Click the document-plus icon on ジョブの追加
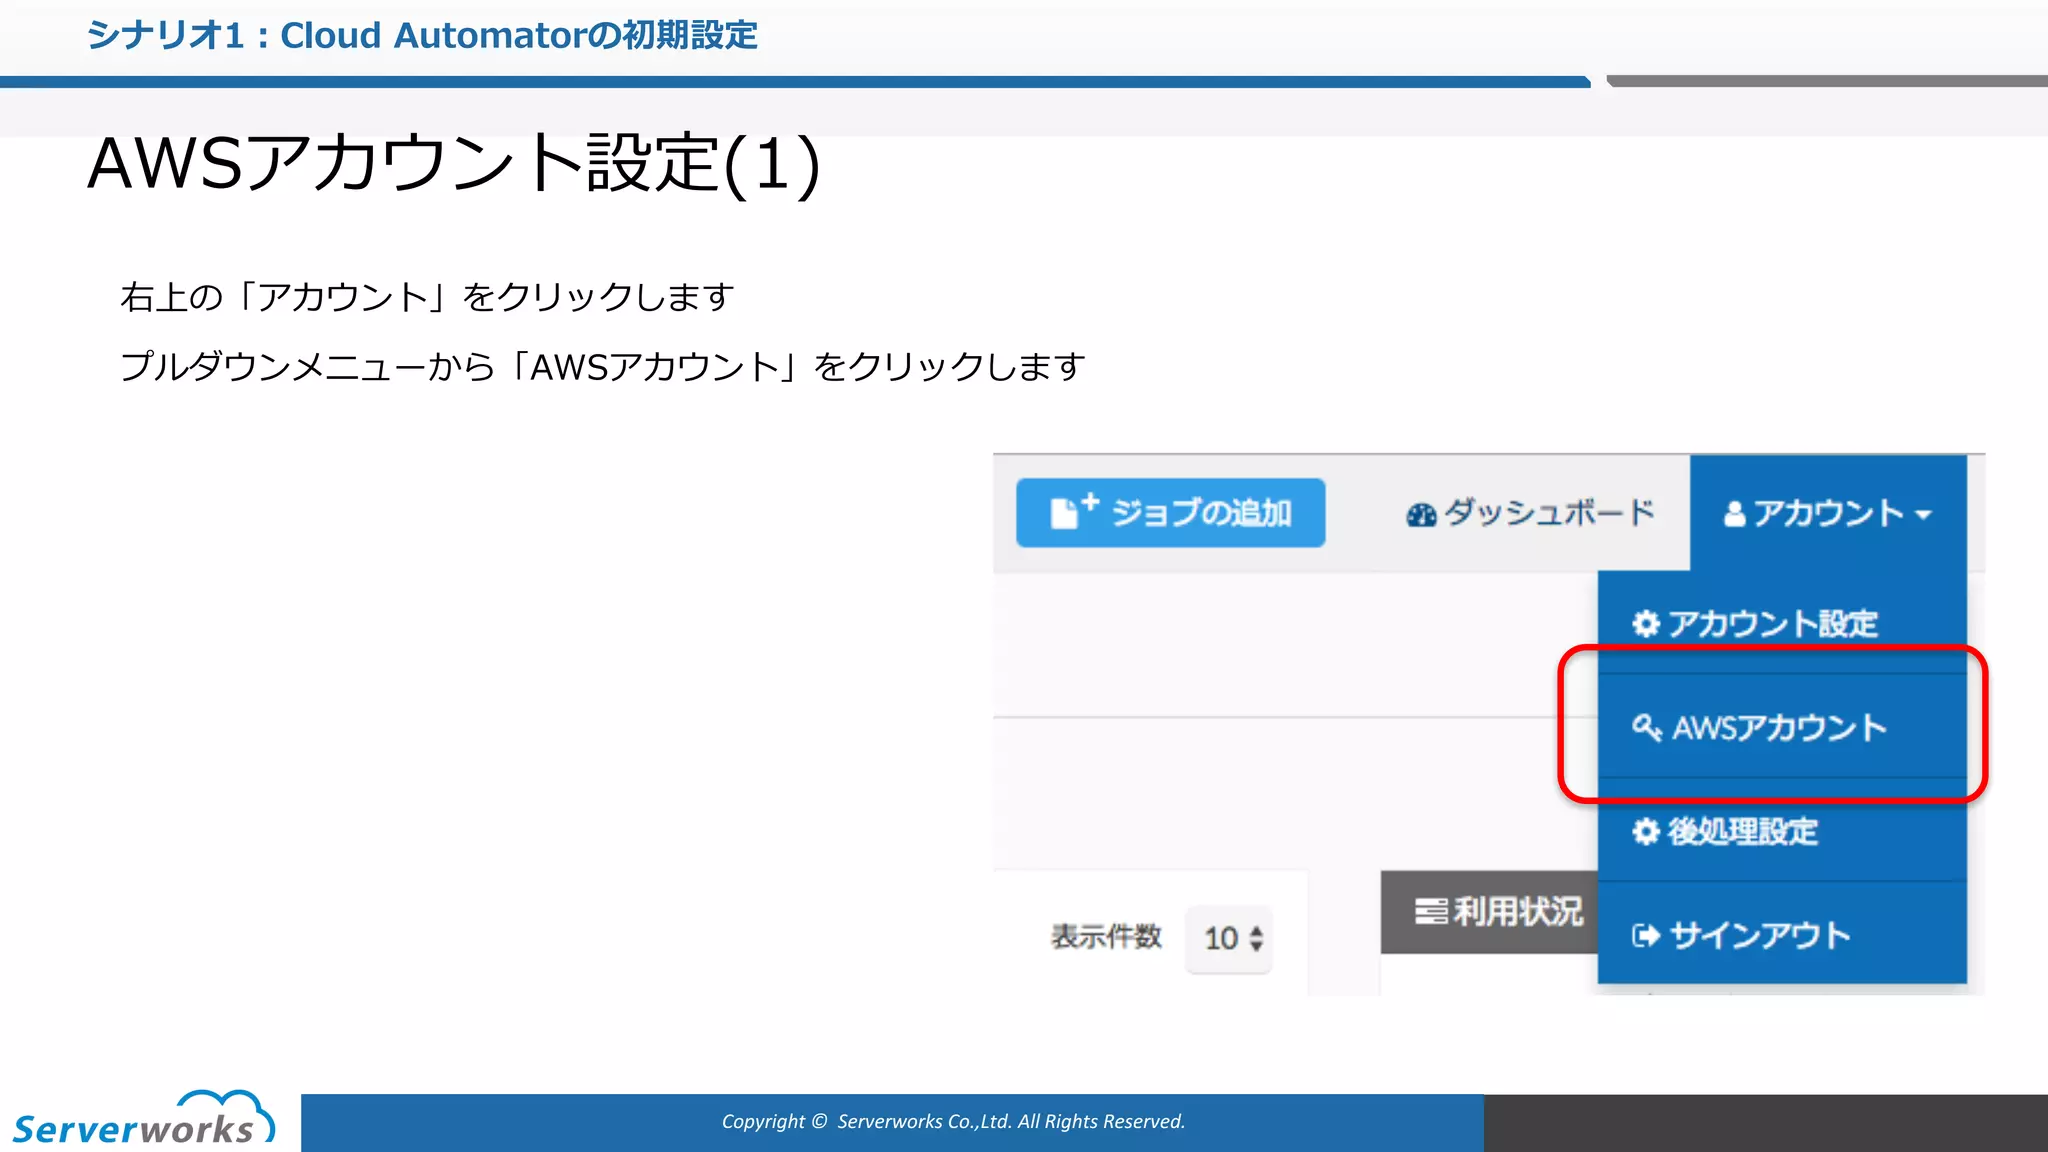Image resolution: width=2048 pixels, height=1152 pixels. click(x=1074, y=511)
